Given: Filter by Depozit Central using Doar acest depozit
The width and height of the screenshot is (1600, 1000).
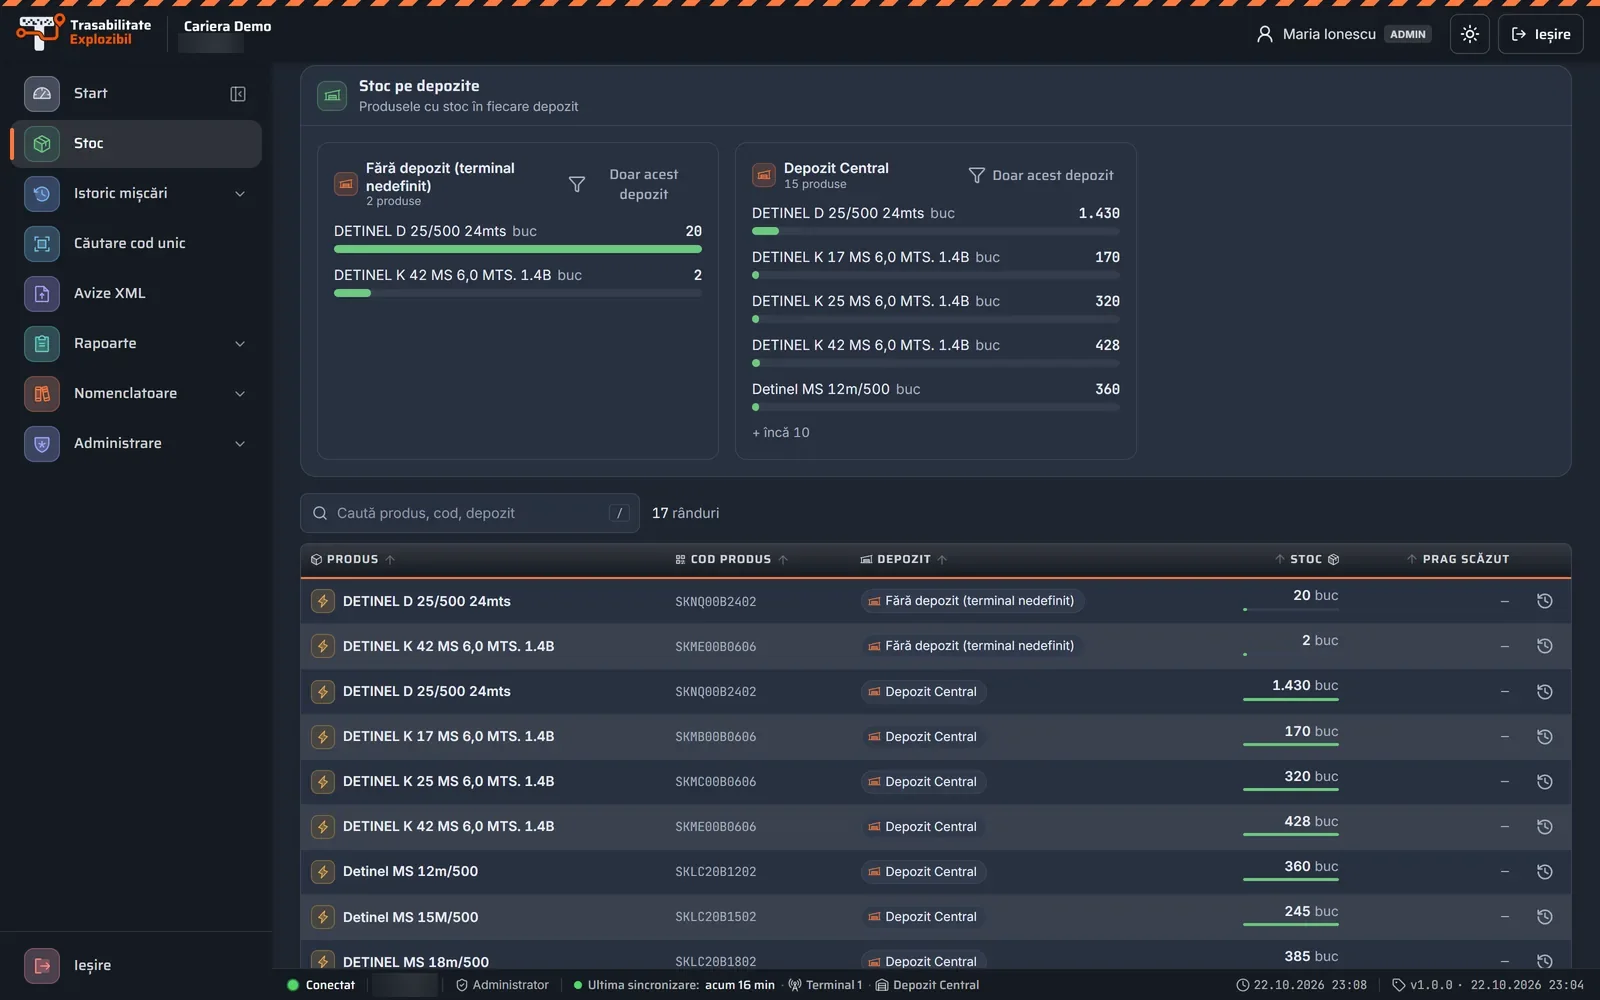Looking at the screenshot, I should coord(1041,176).
